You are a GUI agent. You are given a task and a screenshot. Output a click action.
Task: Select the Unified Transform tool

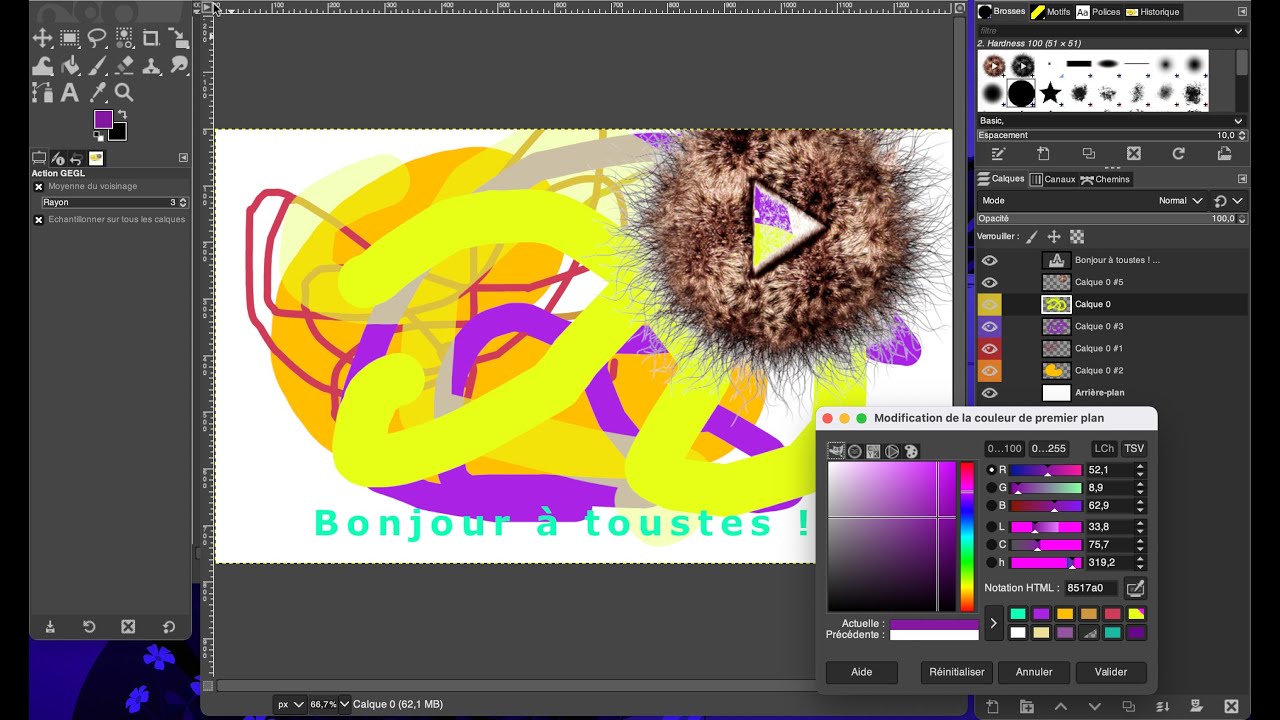tap(179, 39)
